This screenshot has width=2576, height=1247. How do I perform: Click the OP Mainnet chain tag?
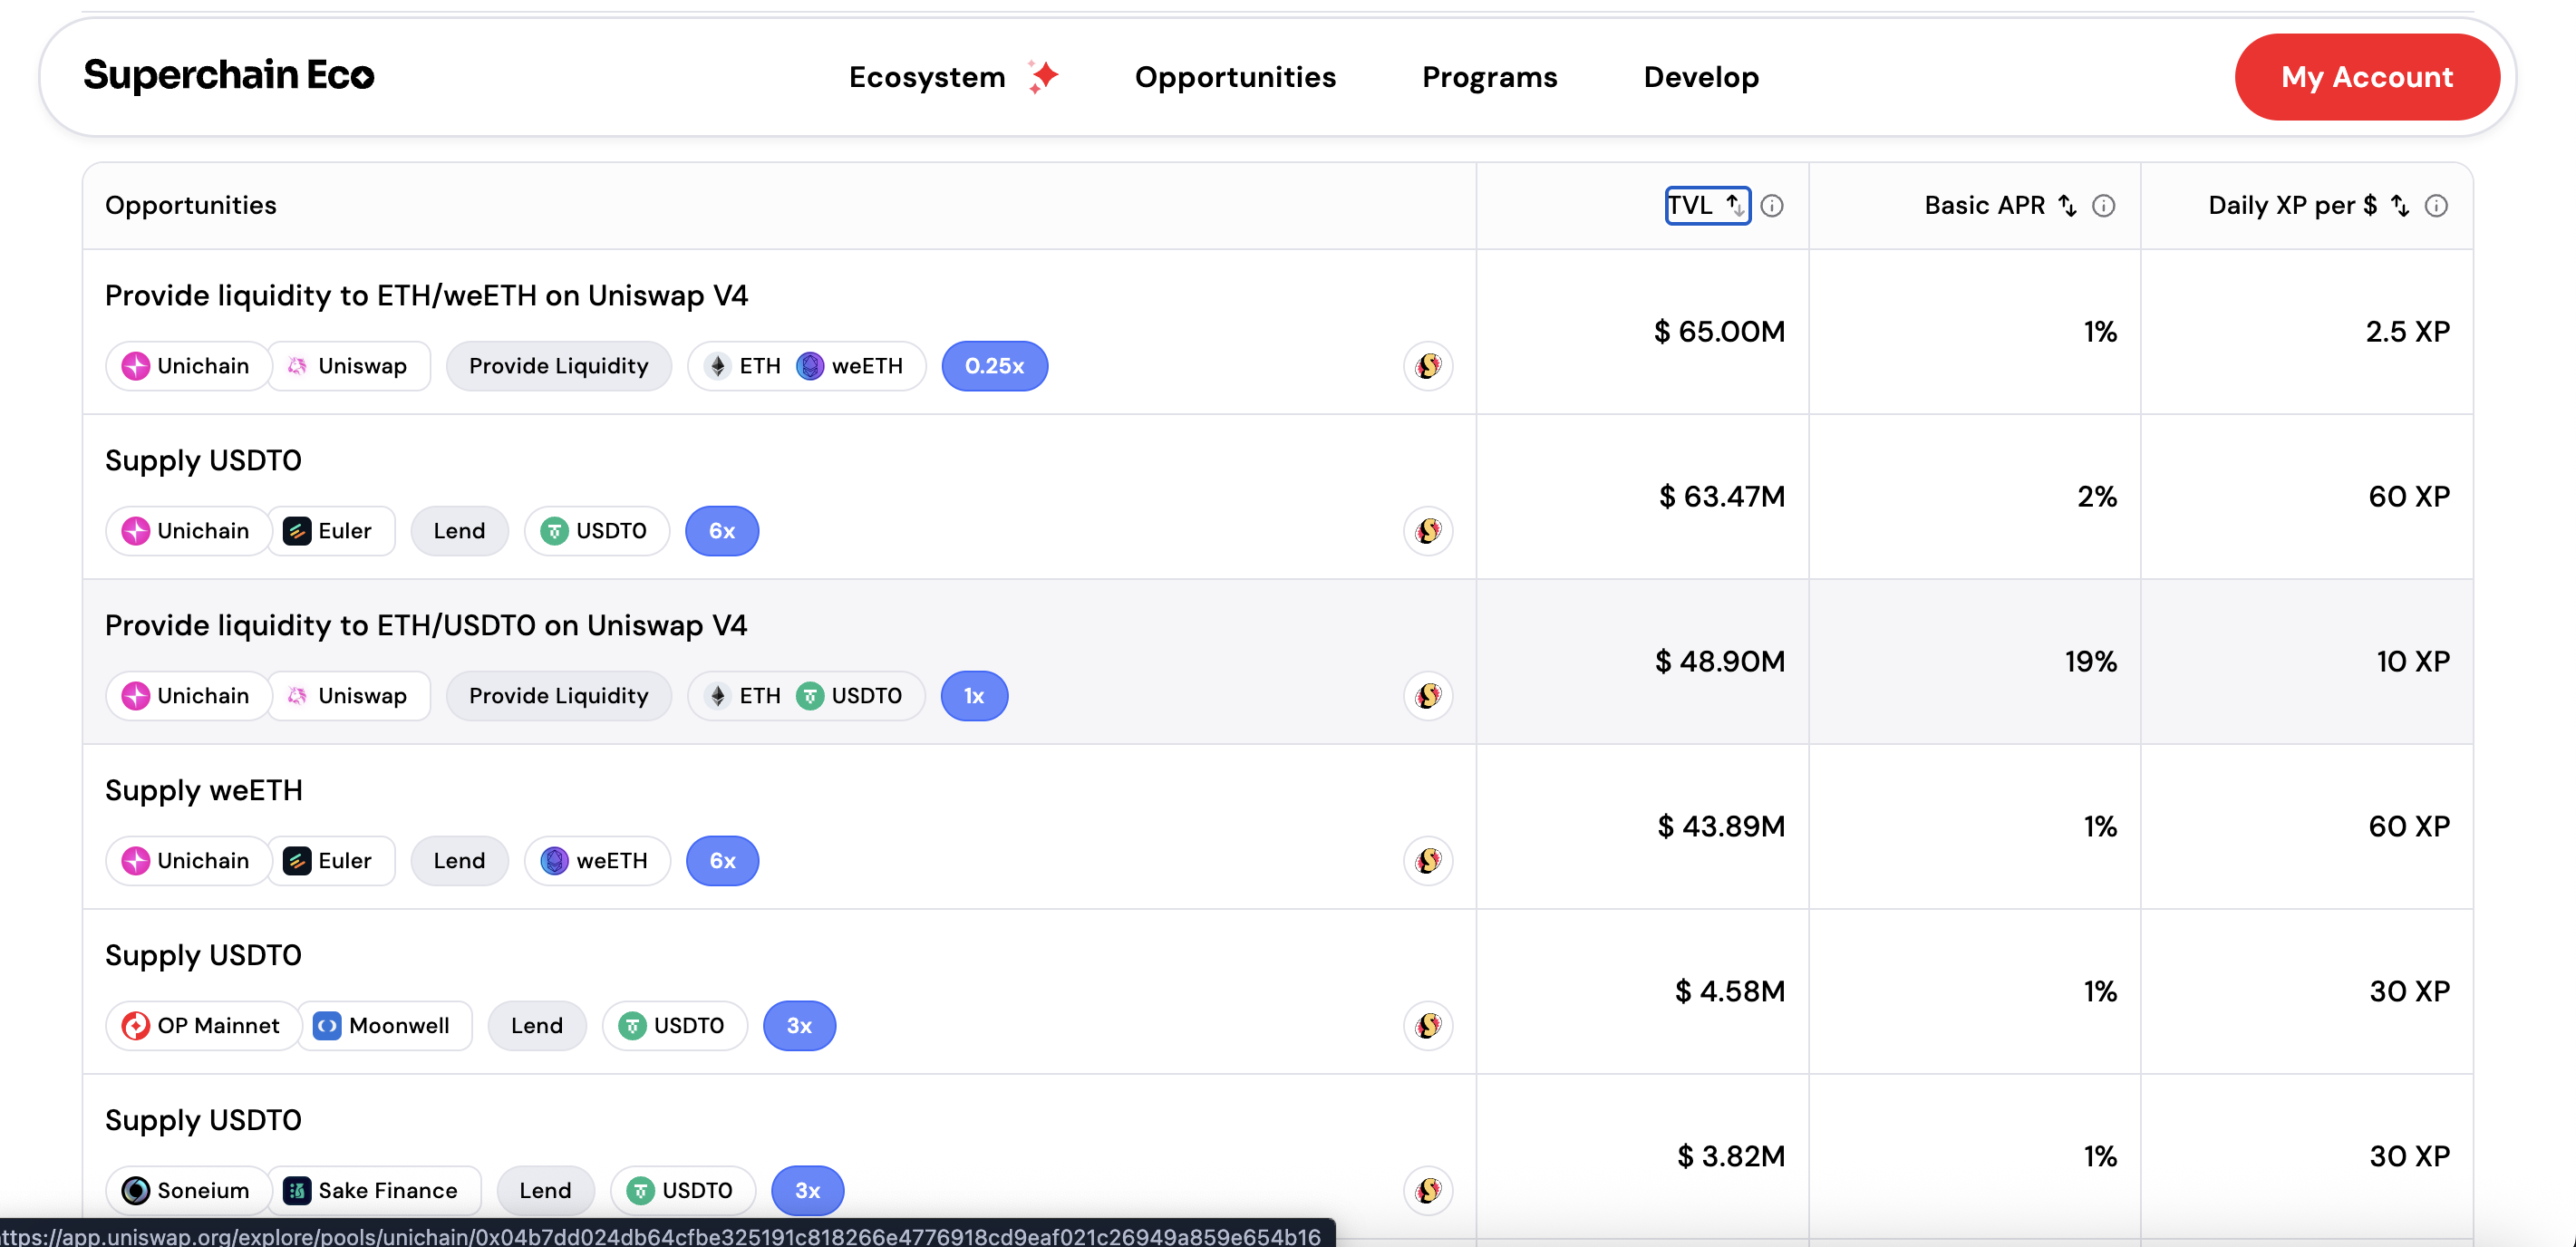click(x=202, y=1026)
